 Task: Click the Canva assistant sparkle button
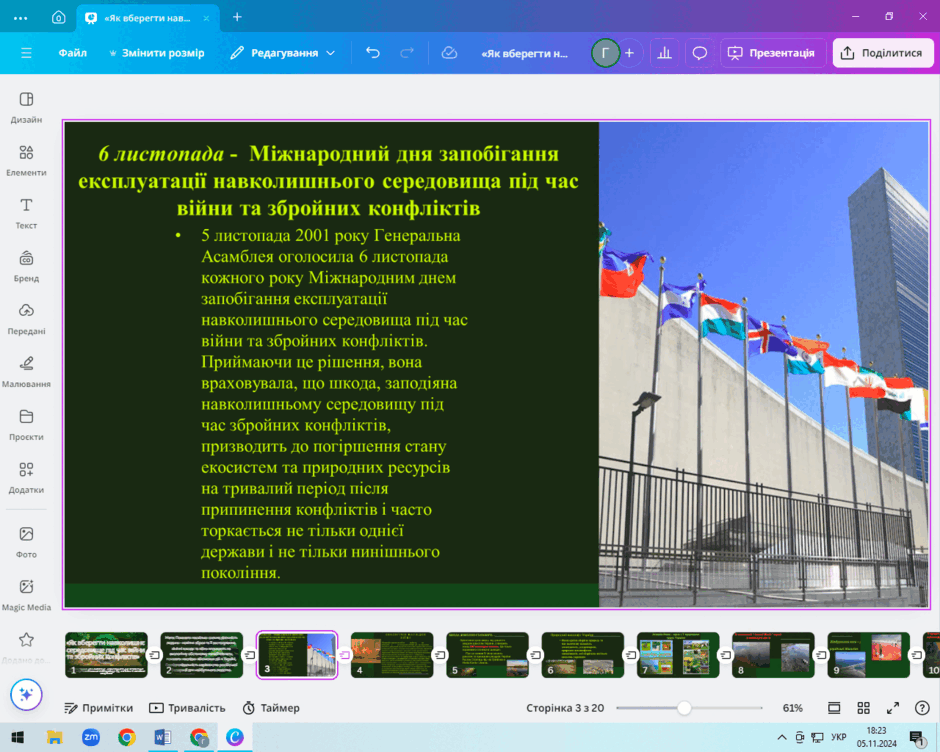[x=26, y=694]
